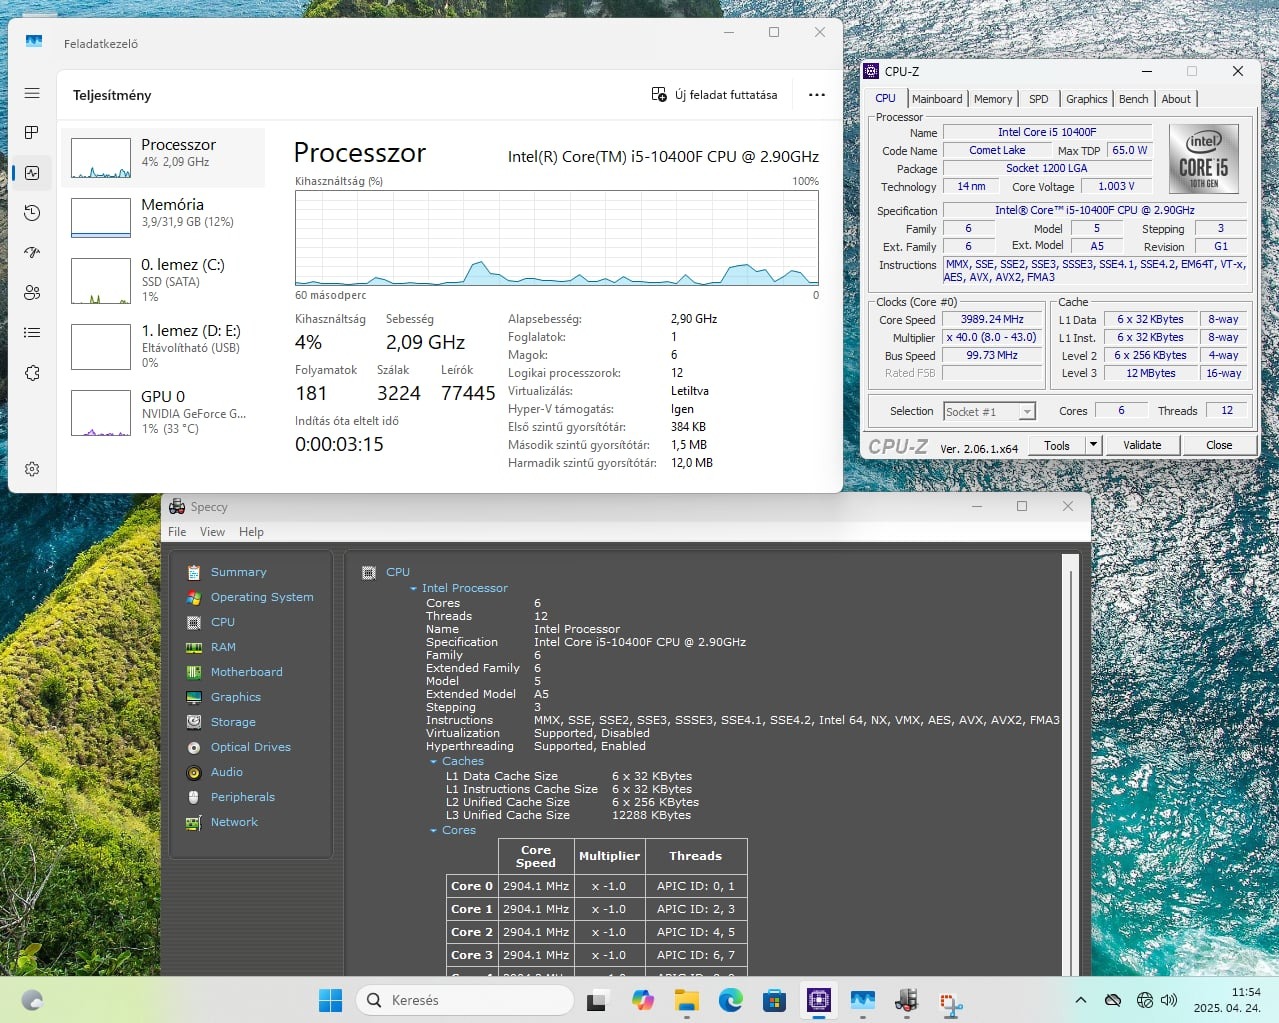The height and width of the screenshot is (1023, 1279).
Task: Open volume control in system tray
Action: coord(1169,1000)
